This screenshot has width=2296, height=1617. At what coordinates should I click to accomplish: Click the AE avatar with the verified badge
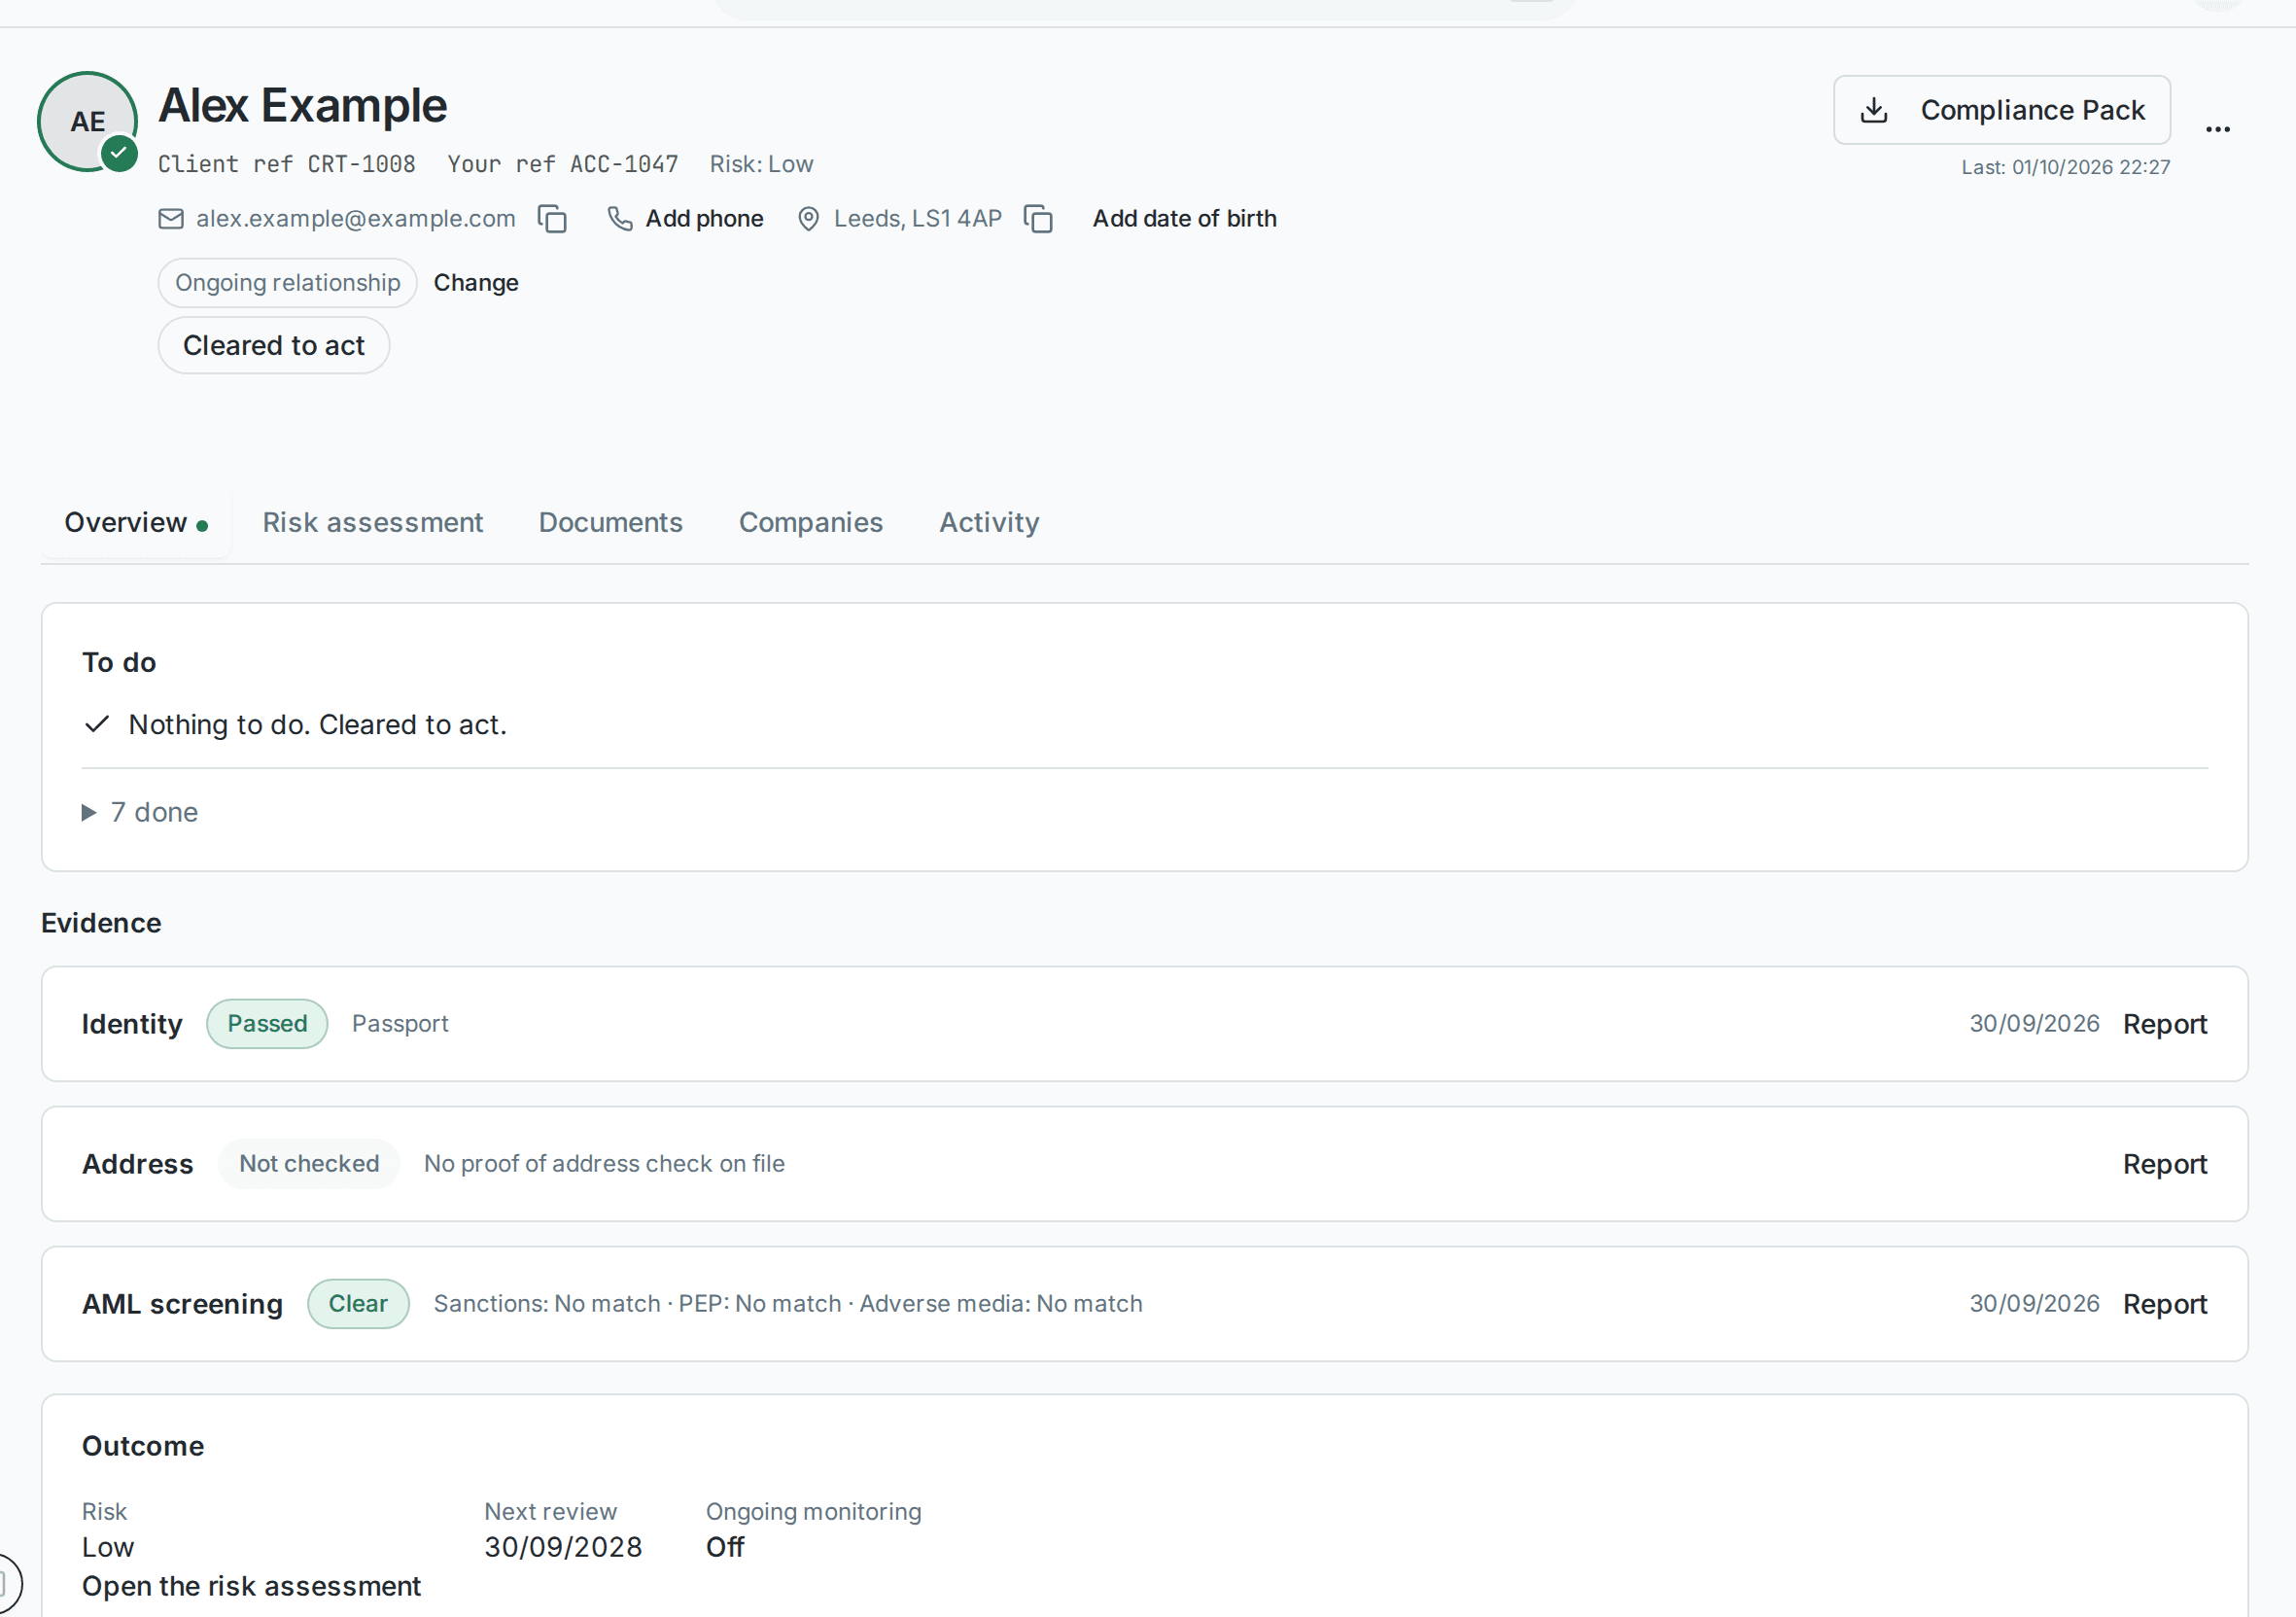point(88,122)
